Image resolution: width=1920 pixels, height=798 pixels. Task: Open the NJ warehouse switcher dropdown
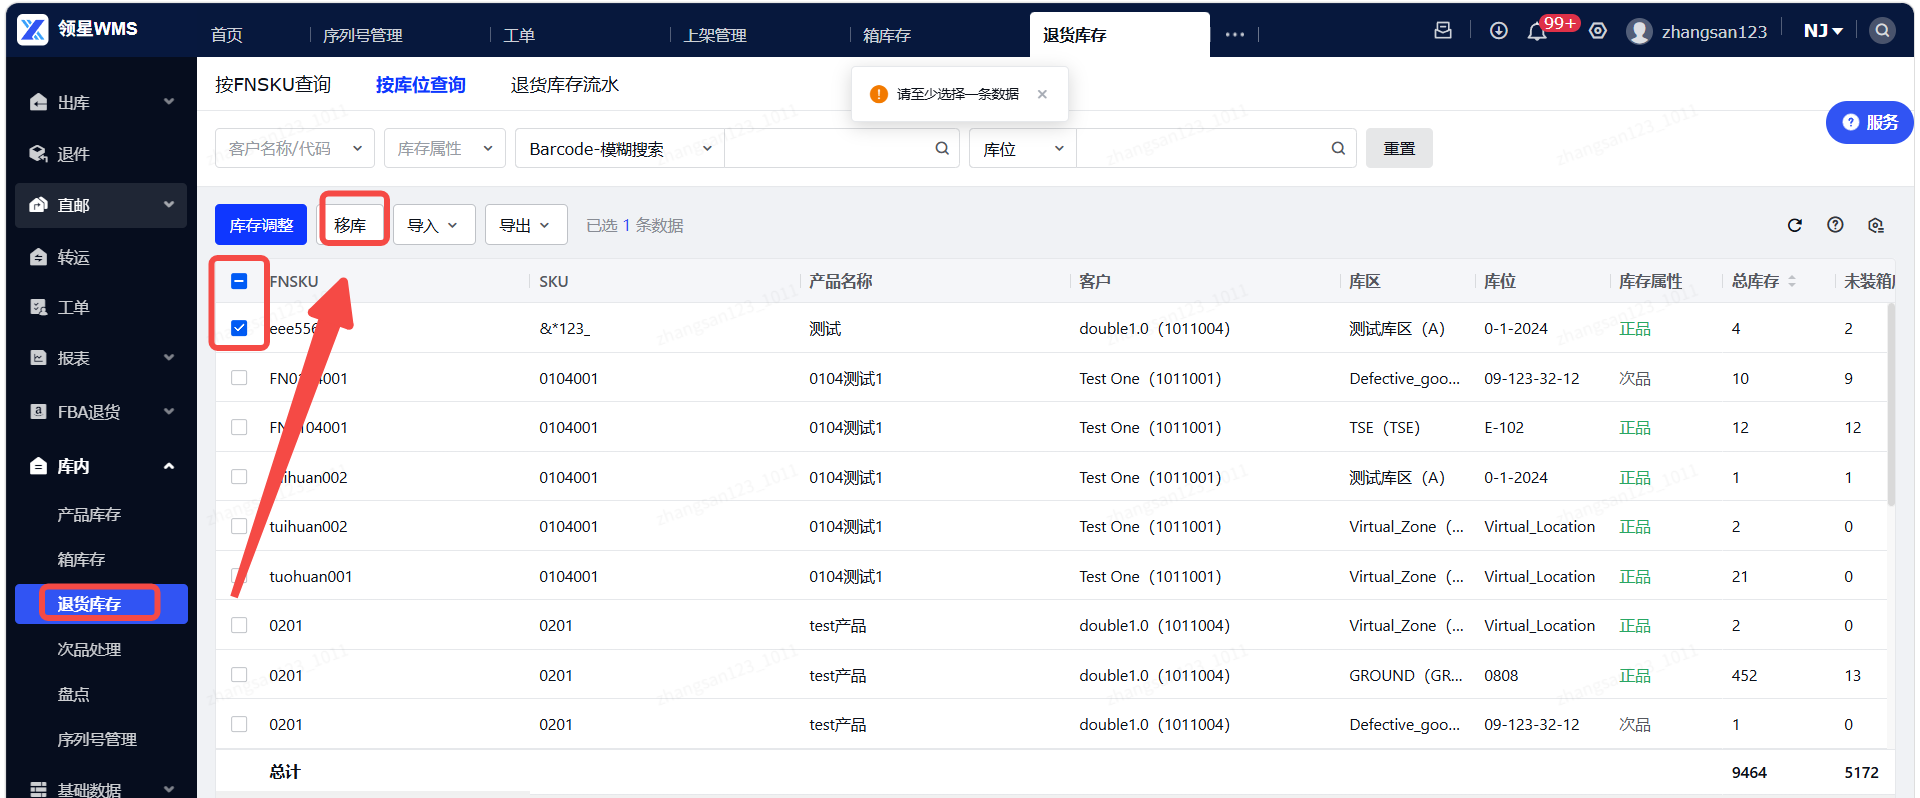pyautogui.click(x=1823, y=31)
